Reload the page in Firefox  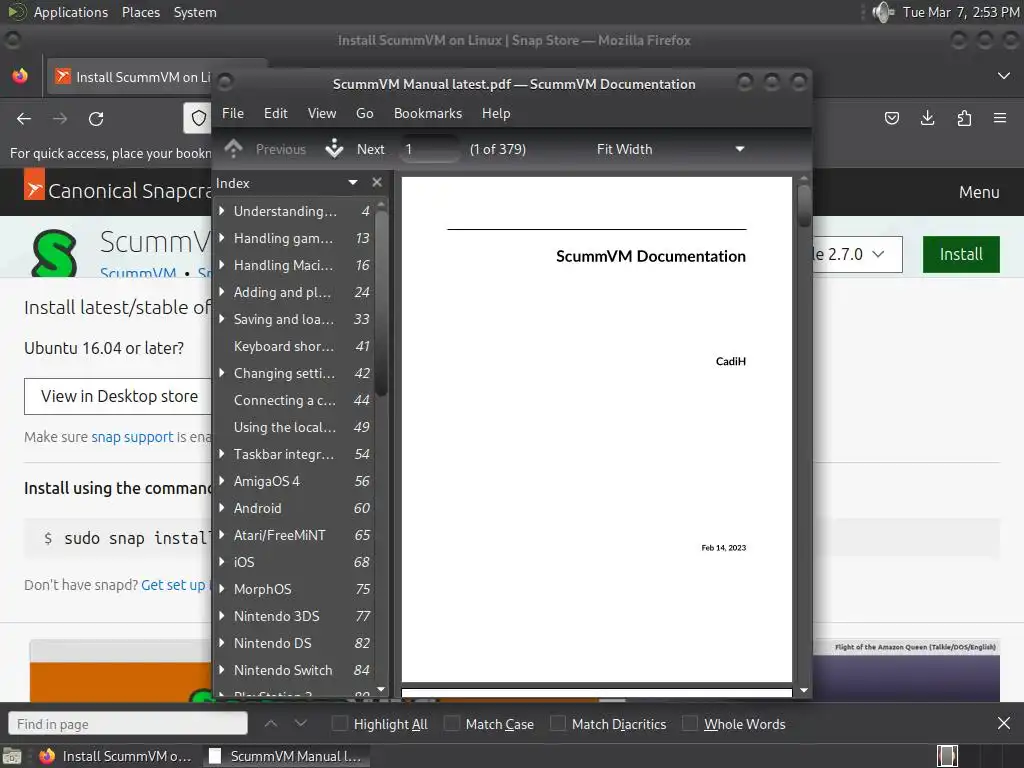[x=96, y=119]
